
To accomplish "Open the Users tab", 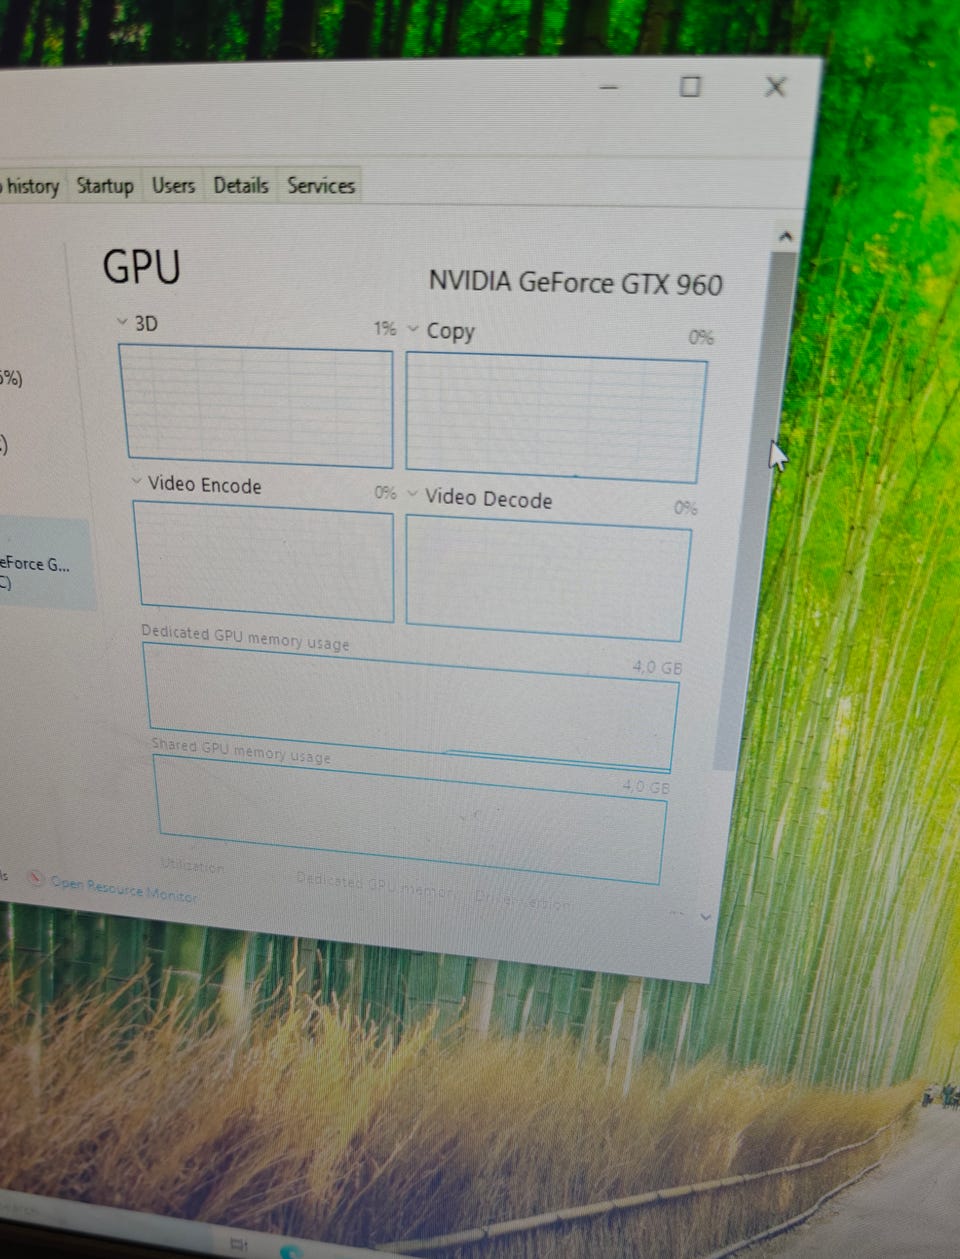I will click(173, 185).
